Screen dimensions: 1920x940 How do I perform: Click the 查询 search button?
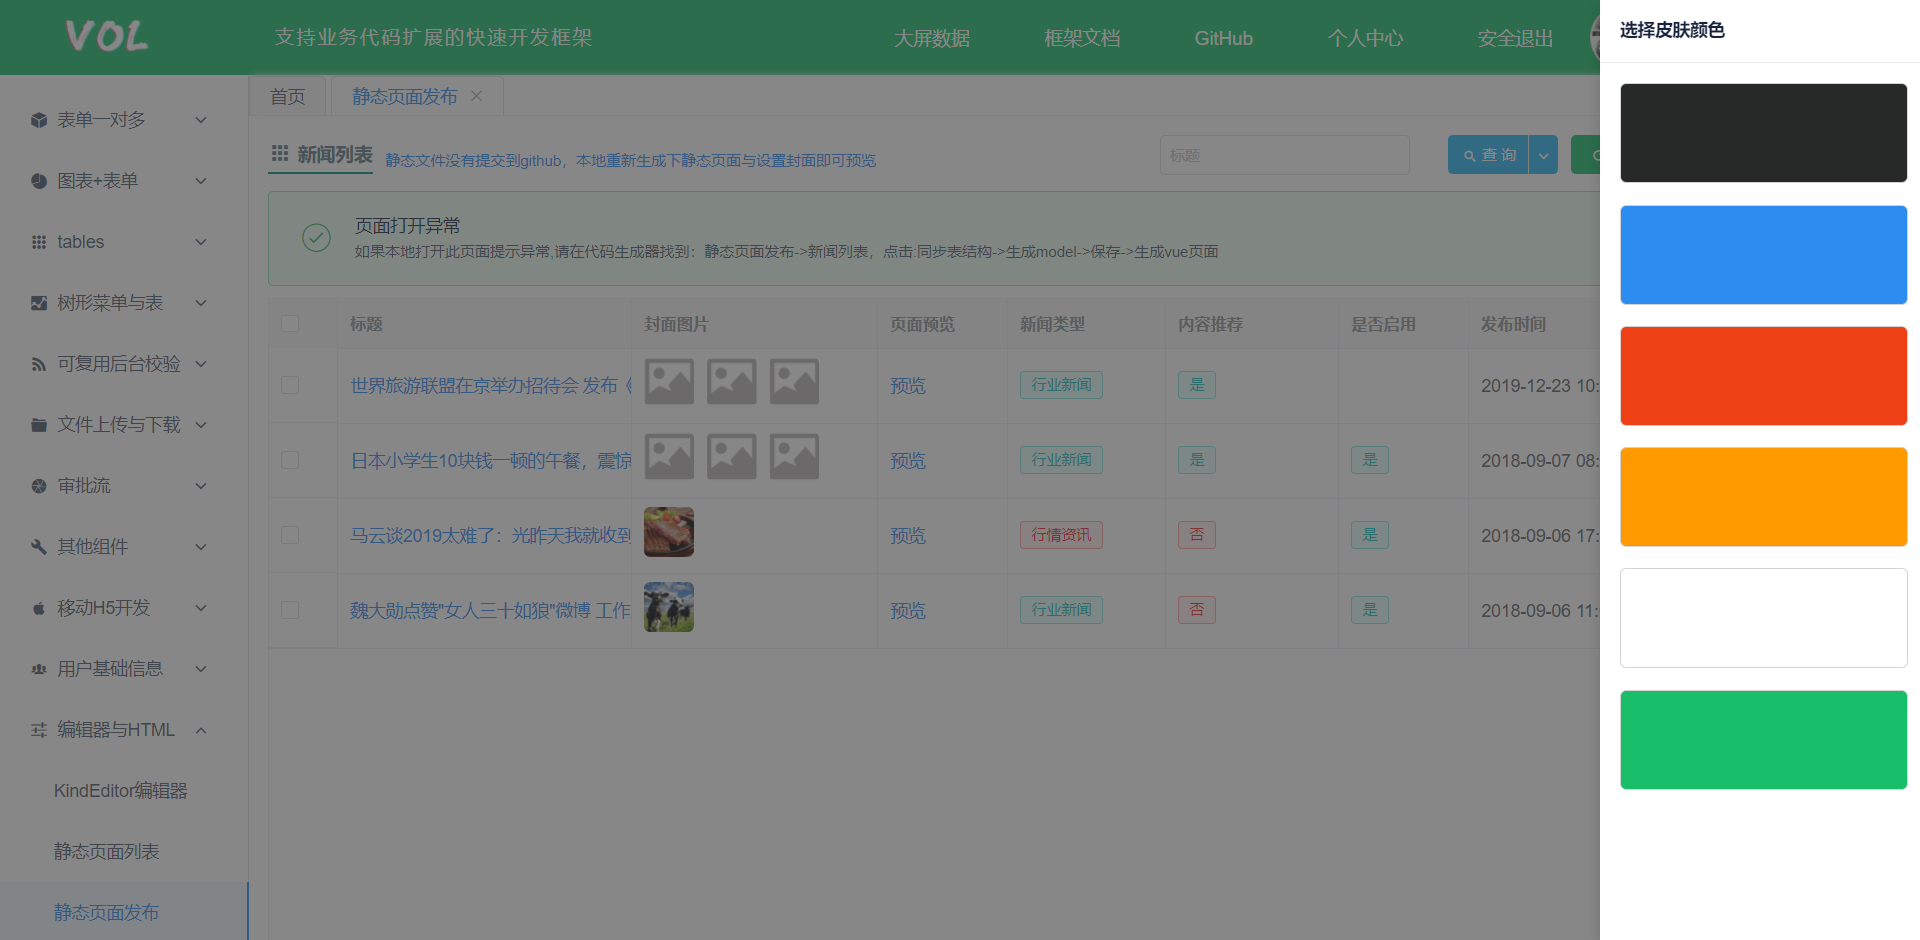tap(1488, 155)
